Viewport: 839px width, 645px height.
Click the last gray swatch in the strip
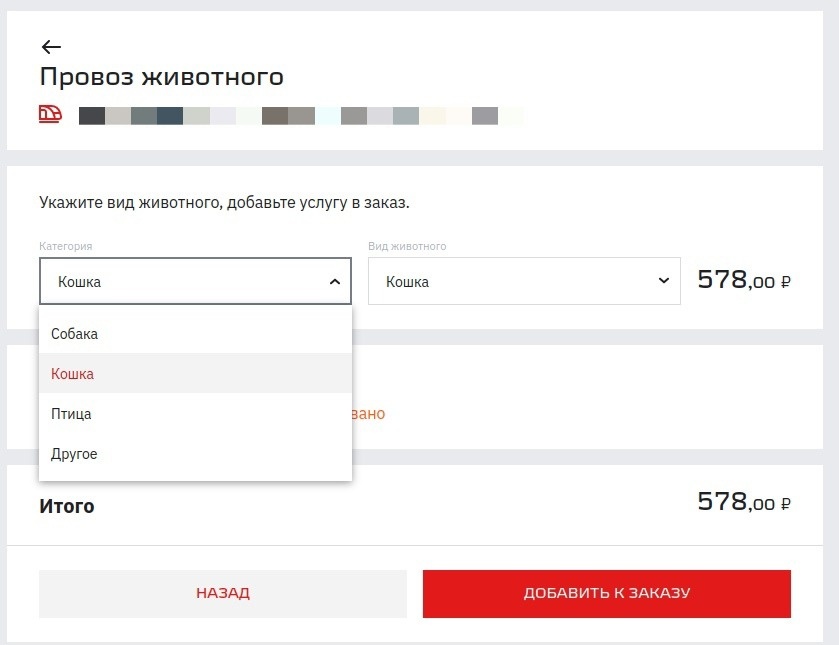click(x=486, y=115)
